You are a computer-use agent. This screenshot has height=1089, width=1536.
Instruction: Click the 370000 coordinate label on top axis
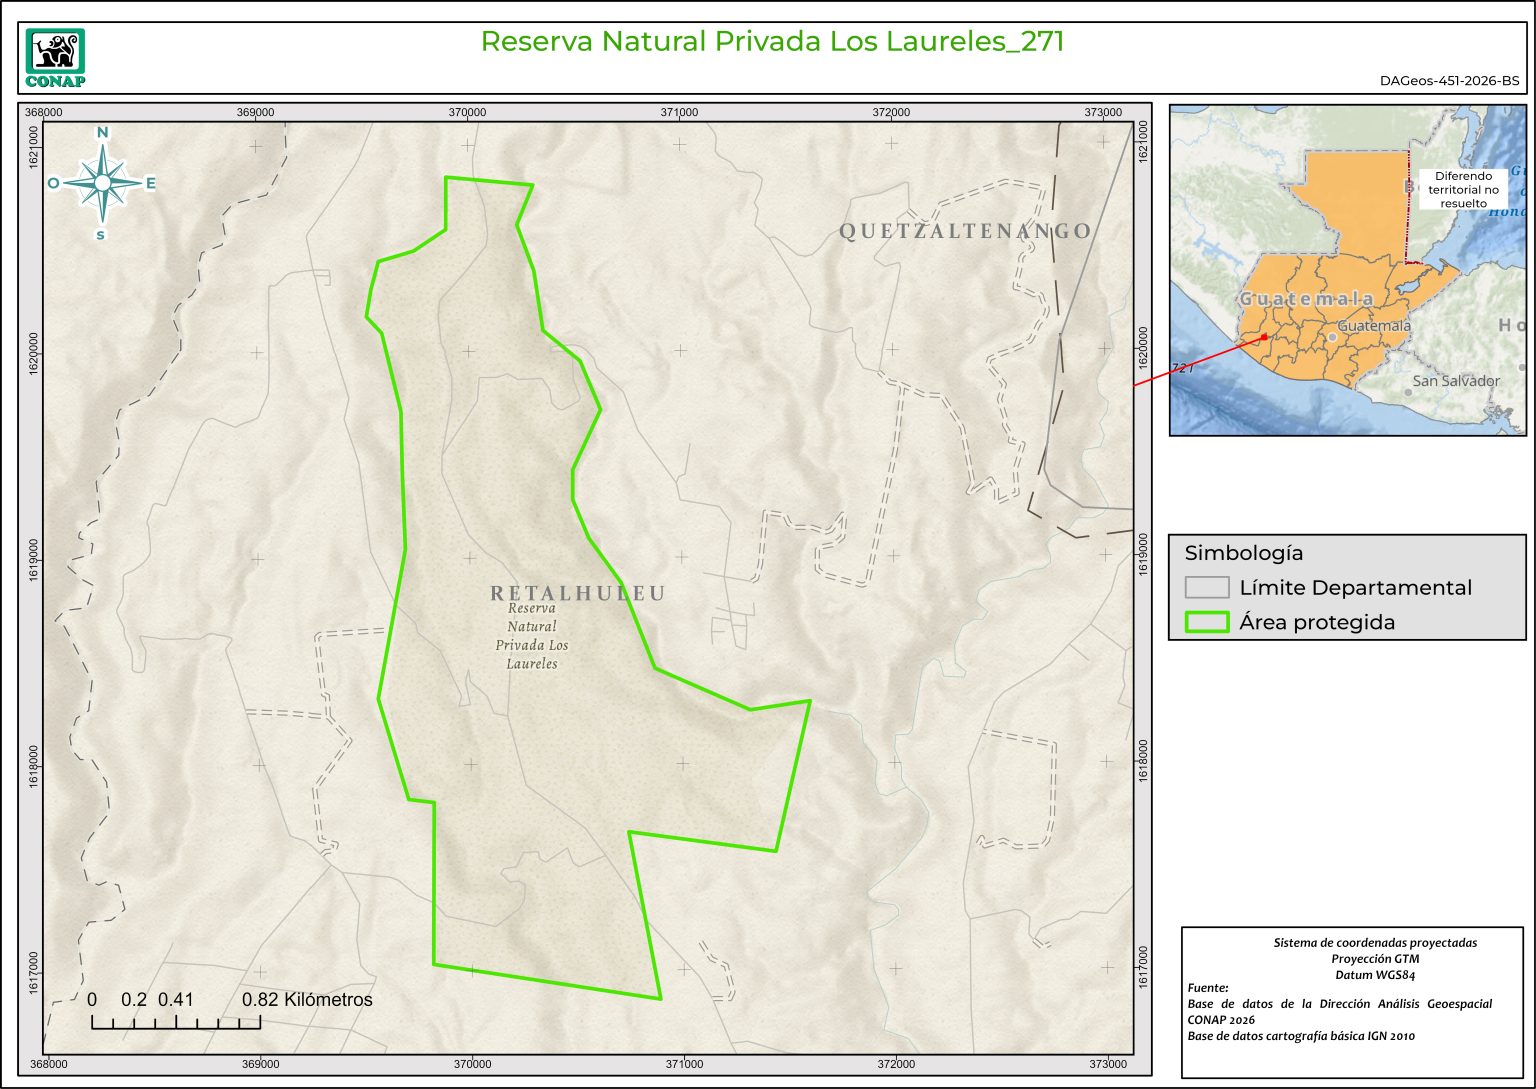pos(467,112)
